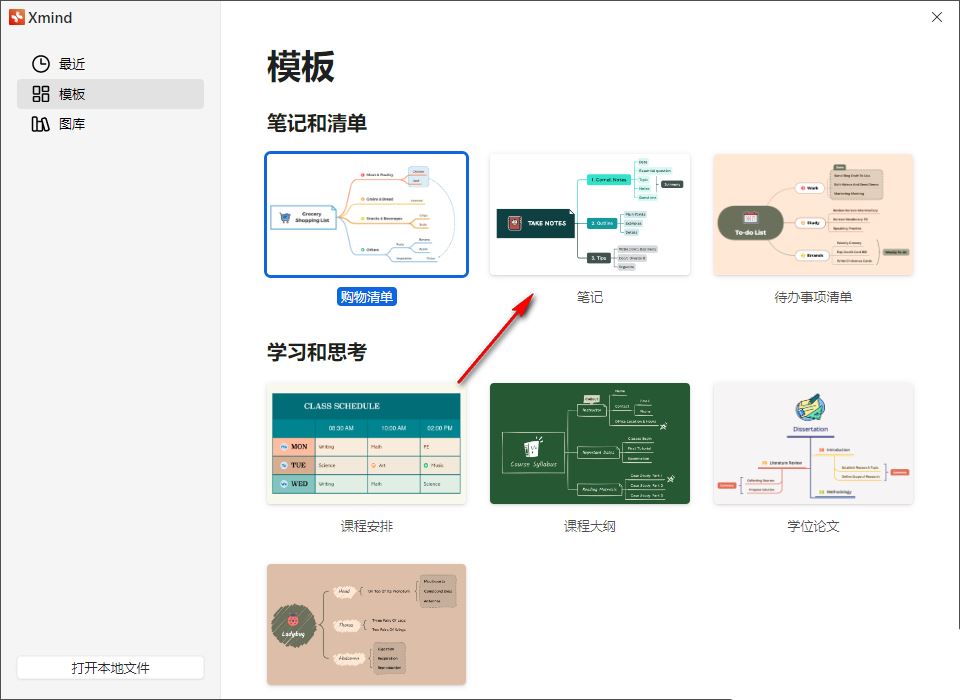Click the 笔记 template label
The width and height of the screenshot is (960, 700).
[590, 297]
